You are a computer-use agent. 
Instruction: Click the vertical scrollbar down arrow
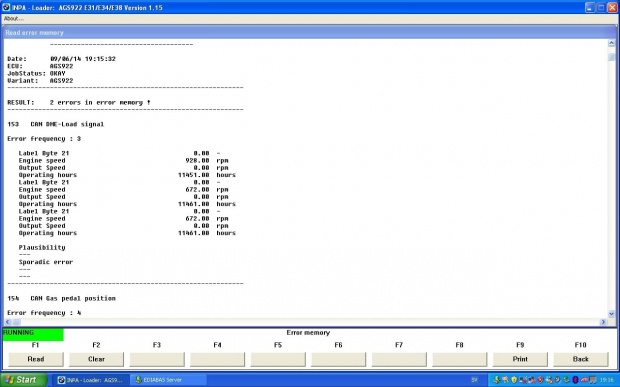(x=611, y=314)
